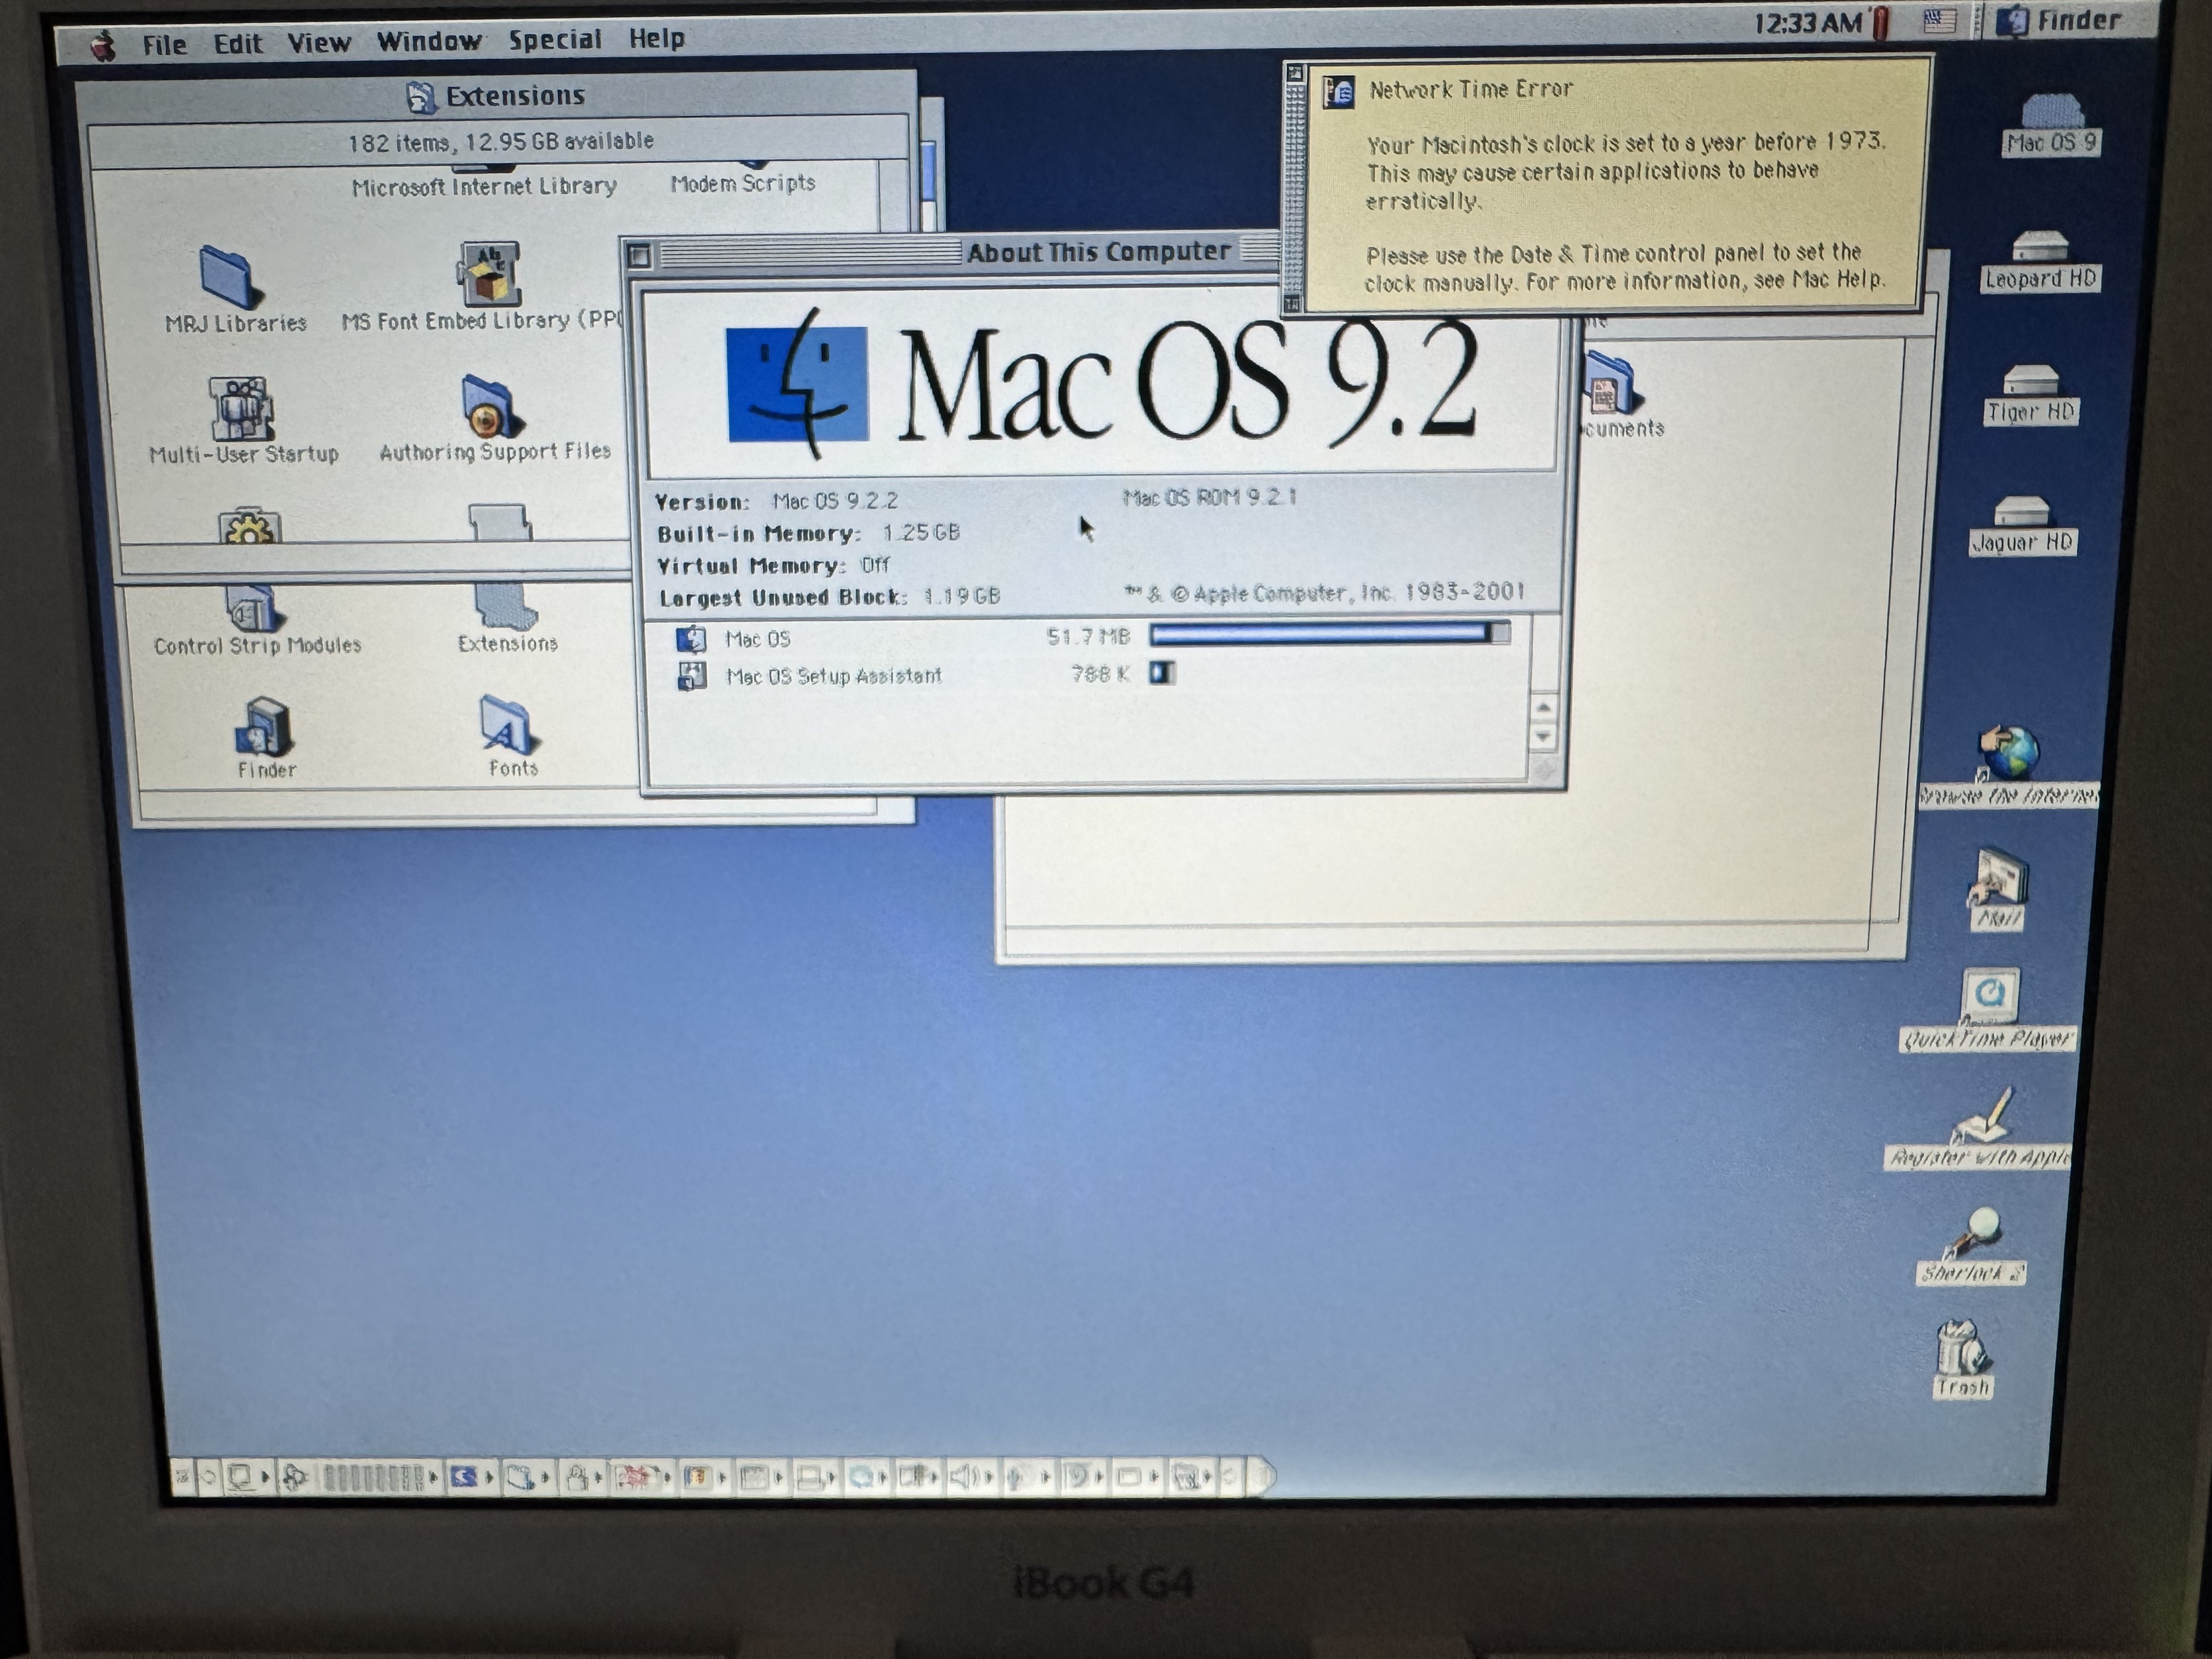Screen dimensions: 2212x1659
Task: Click the Extensions window title bar
Action: (496, 96)
